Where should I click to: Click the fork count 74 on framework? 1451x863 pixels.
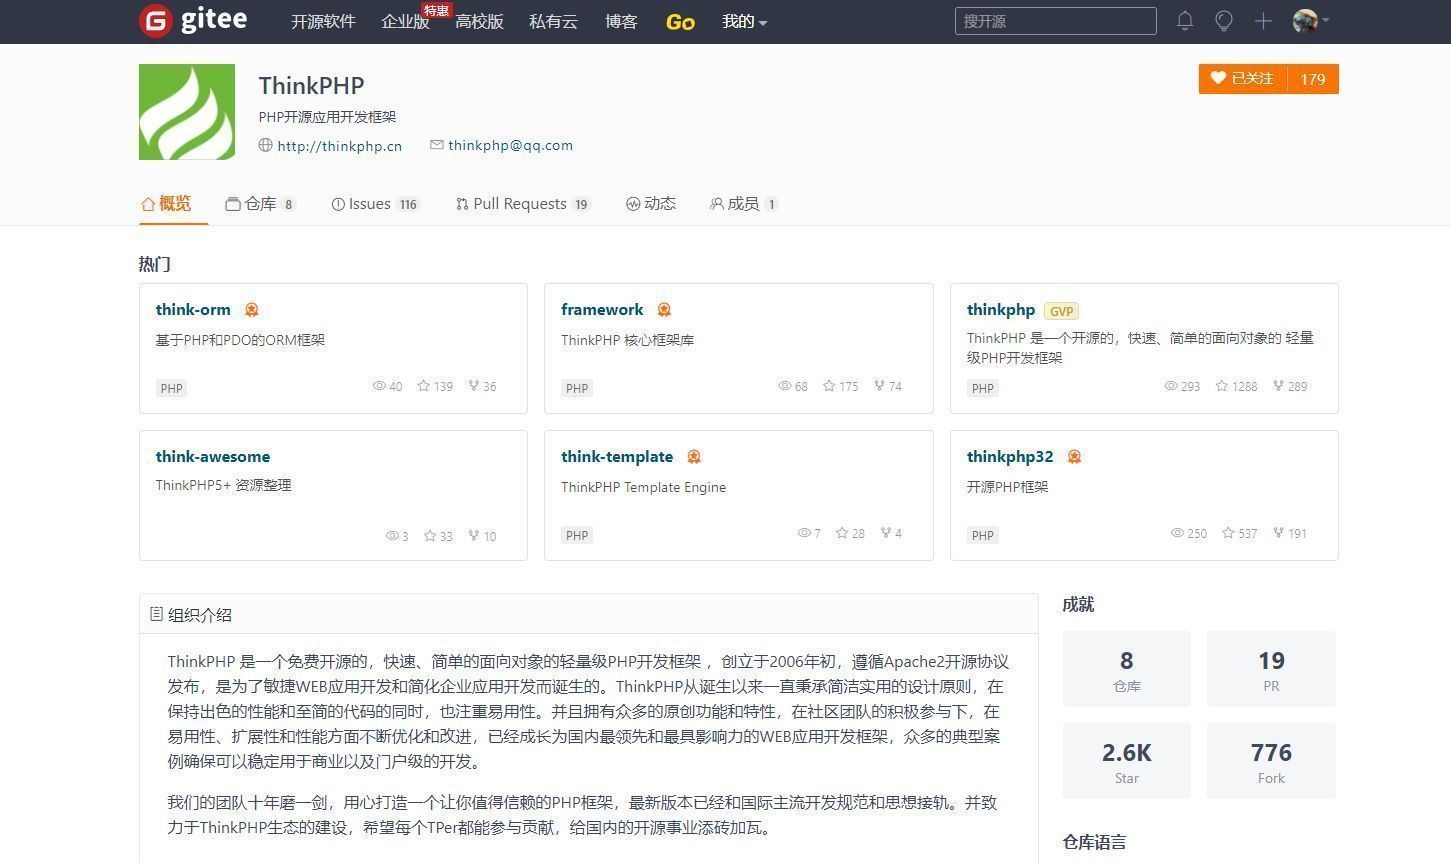tap(888, 386)
